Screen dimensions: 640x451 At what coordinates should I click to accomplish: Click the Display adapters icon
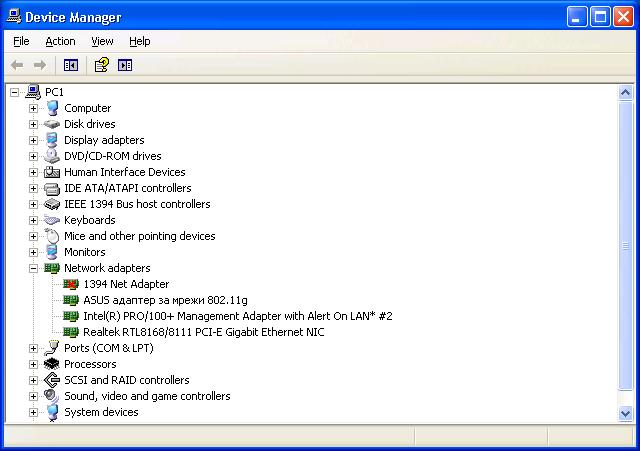pos(52,140)
